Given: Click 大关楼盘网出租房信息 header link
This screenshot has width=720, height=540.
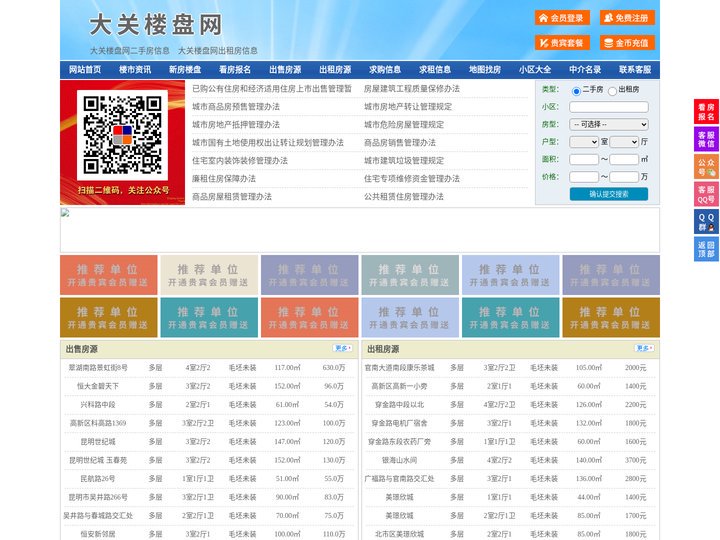Looking at the screenshot, I should 218,51.
